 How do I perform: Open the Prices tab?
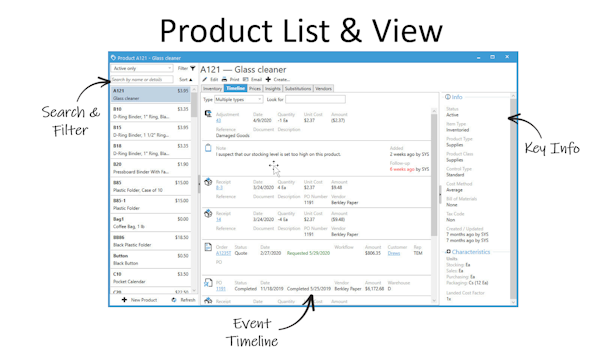pos(255,89)
